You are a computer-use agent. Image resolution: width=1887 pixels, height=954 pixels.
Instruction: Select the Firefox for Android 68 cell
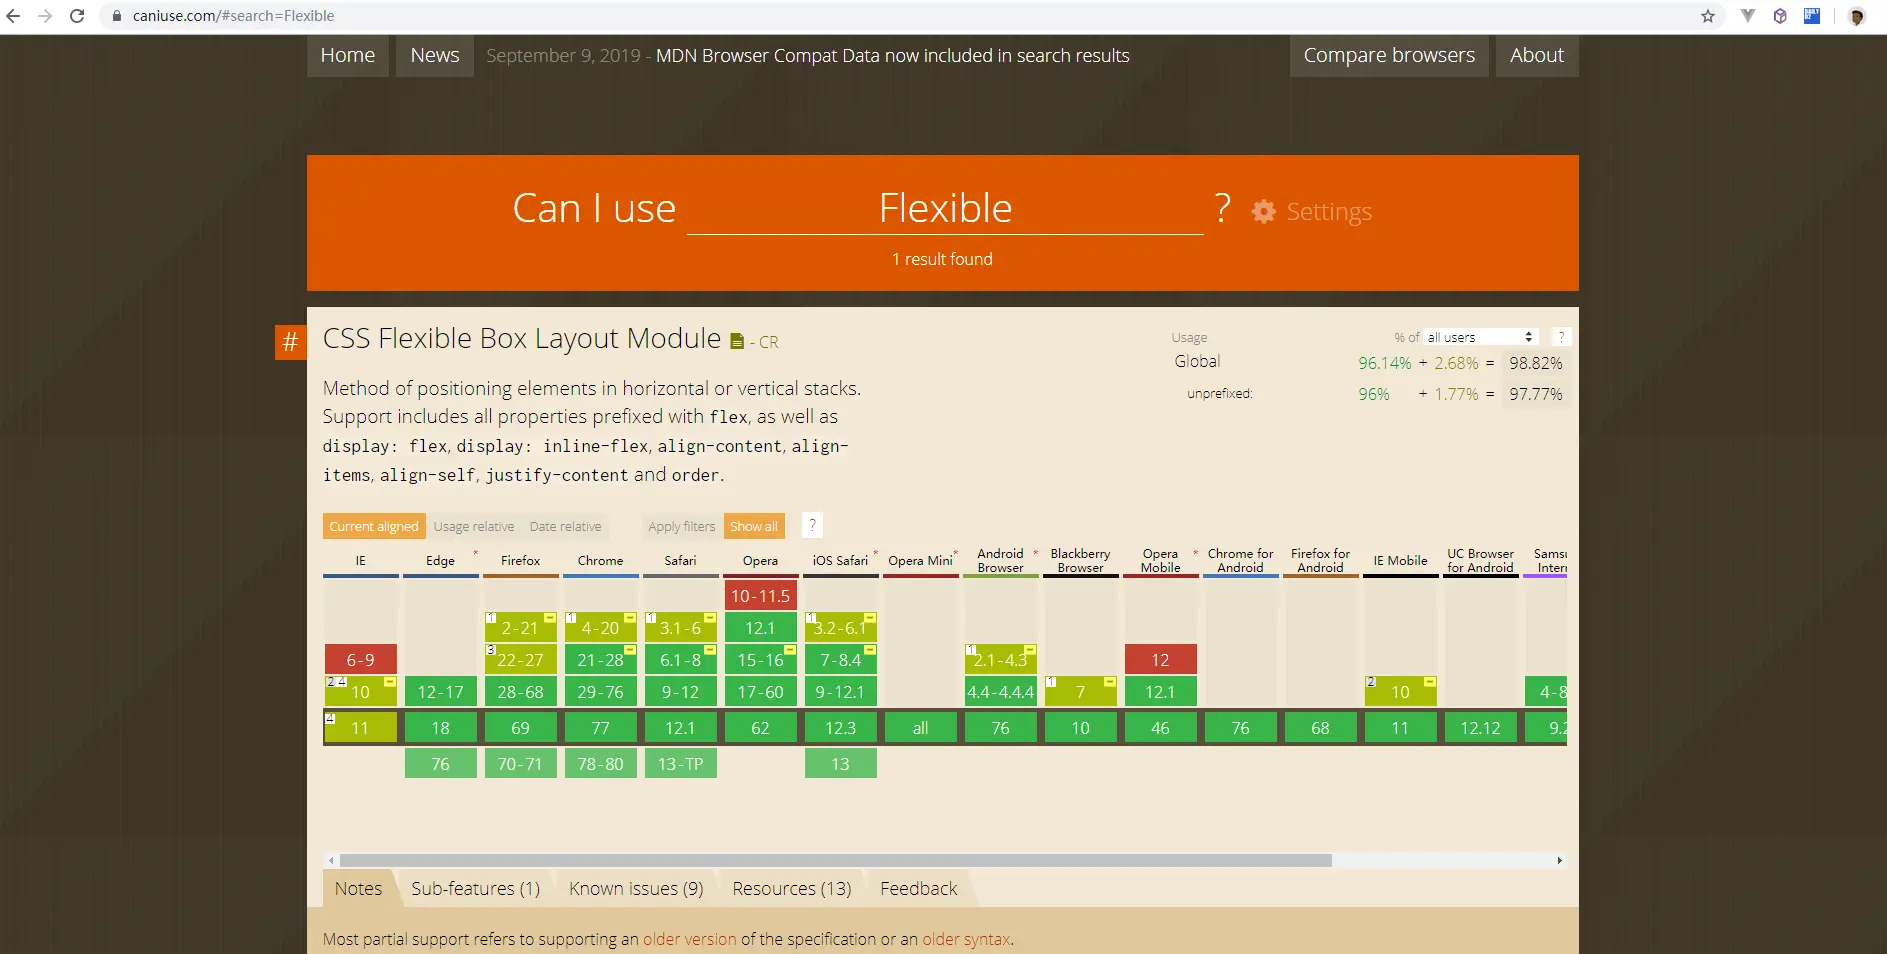(1321, 728)
